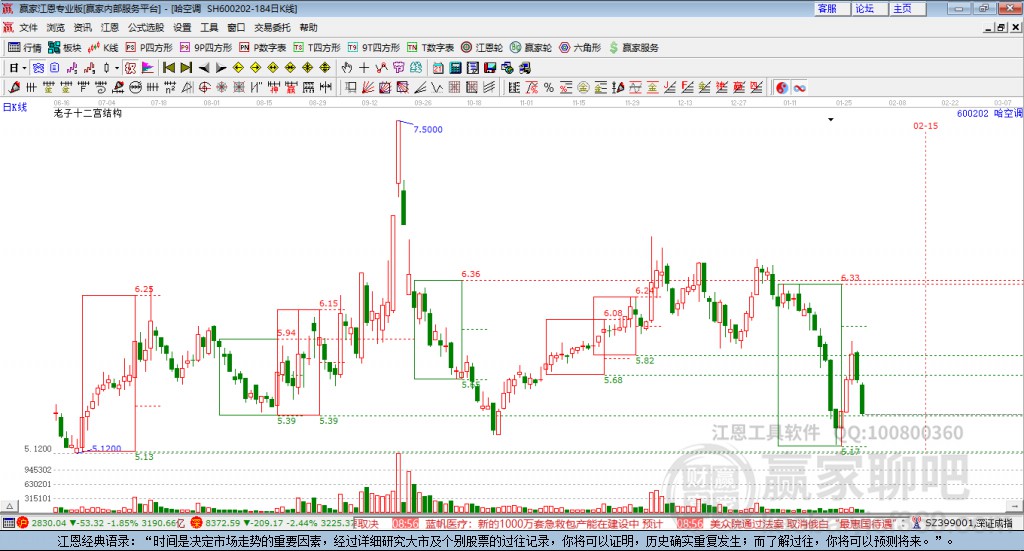Image resolution: width=1024 pixels, height=551 pixels.
Task: Open the 六角形 hexagon tool
Action: (580, 48)
